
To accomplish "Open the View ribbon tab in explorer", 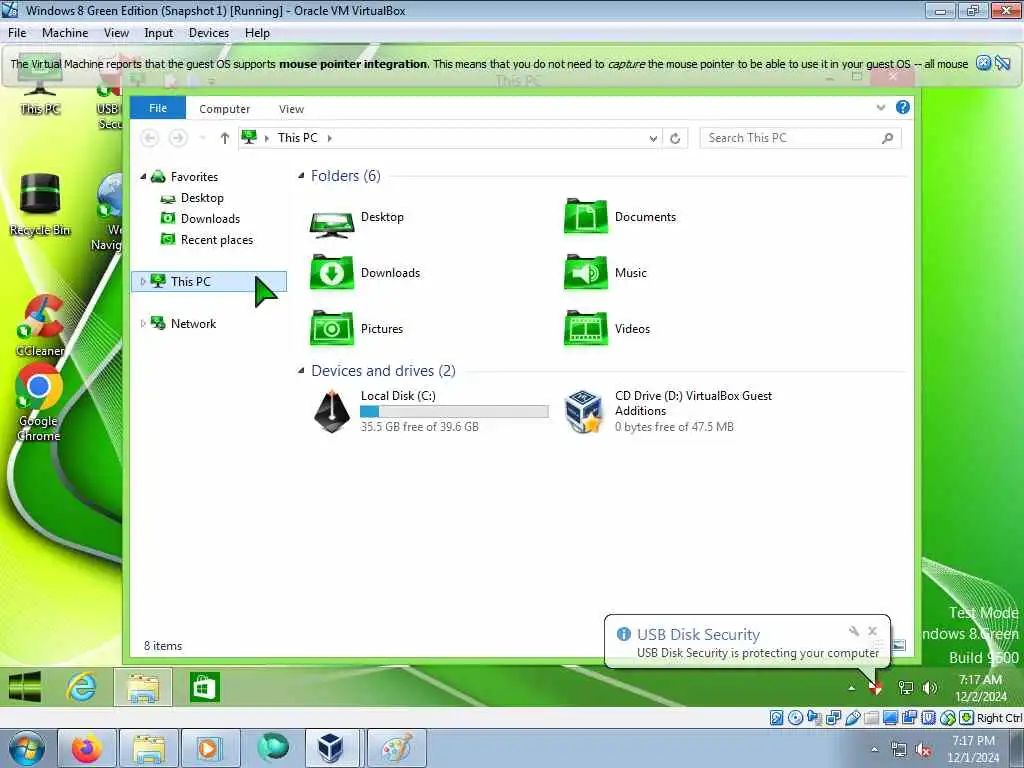I will coord(291,109).
